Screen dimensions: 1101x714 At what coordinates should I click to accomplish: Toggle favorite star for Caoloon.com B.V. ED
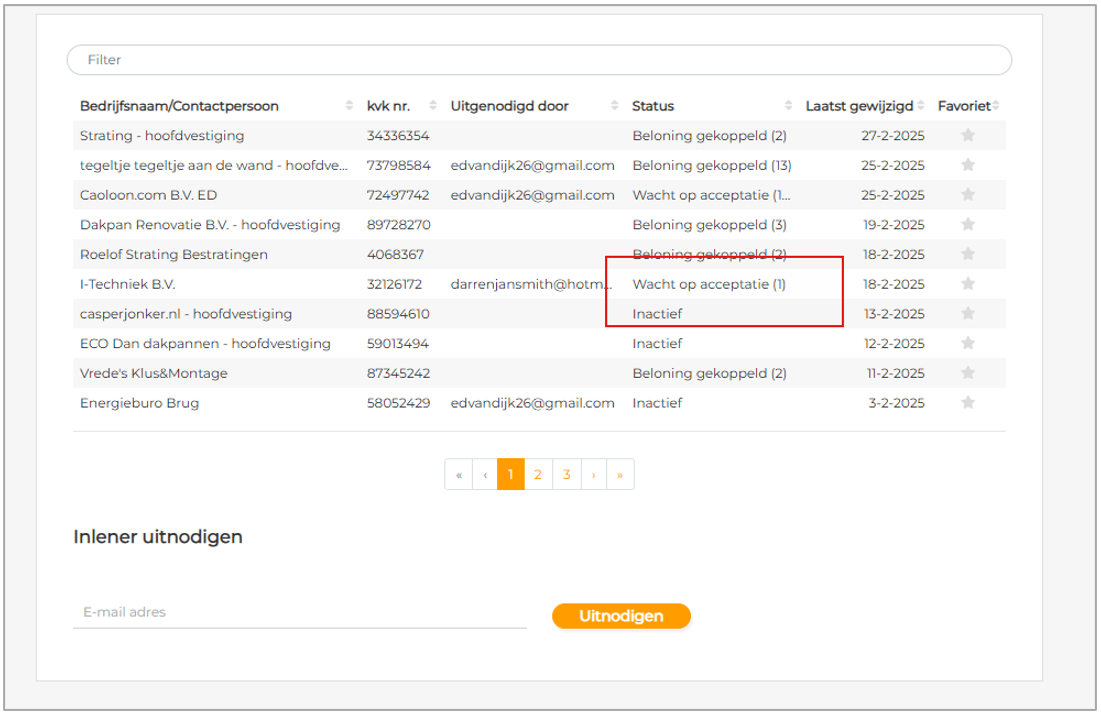point(967,195)
